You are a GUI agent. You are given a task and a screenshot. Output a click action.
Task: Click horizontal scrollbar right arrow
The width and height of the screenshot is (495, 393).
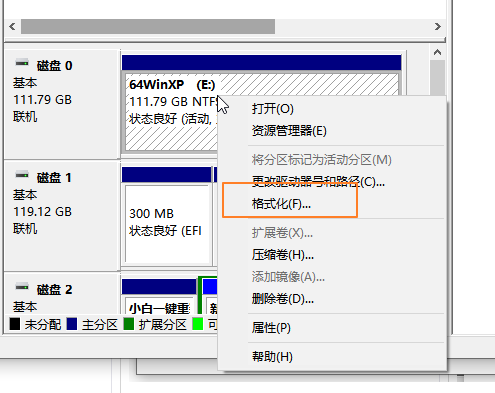pyautogui.click(x=438, y=26)
